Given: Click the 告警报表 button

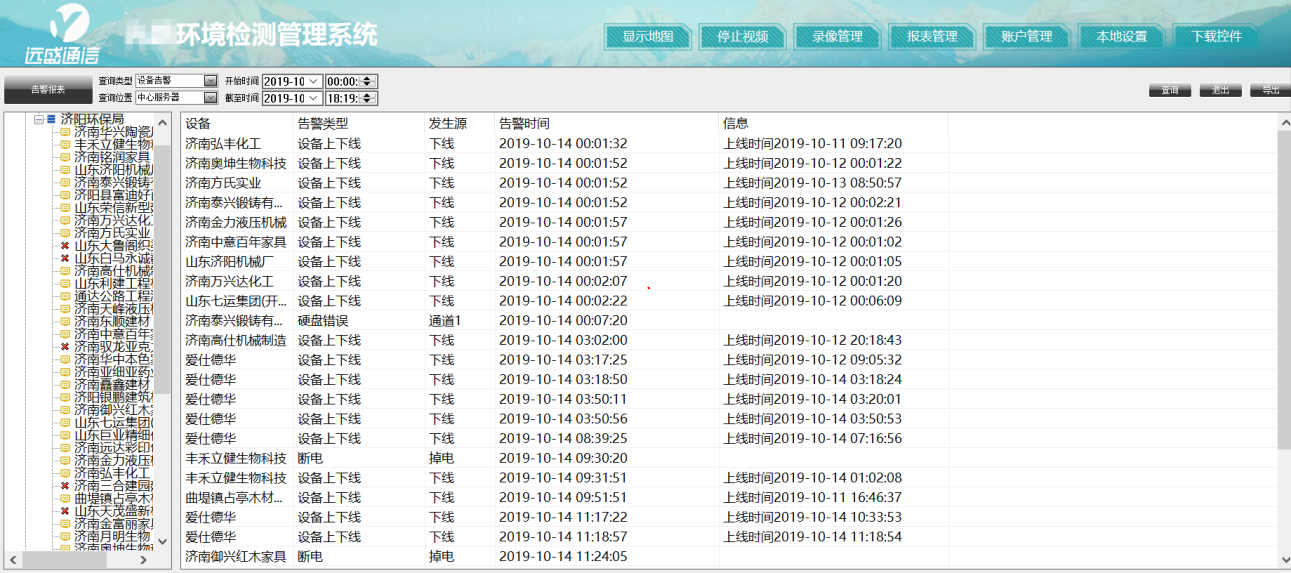Looking at the screenshot, I should click(x=47, y=89).
